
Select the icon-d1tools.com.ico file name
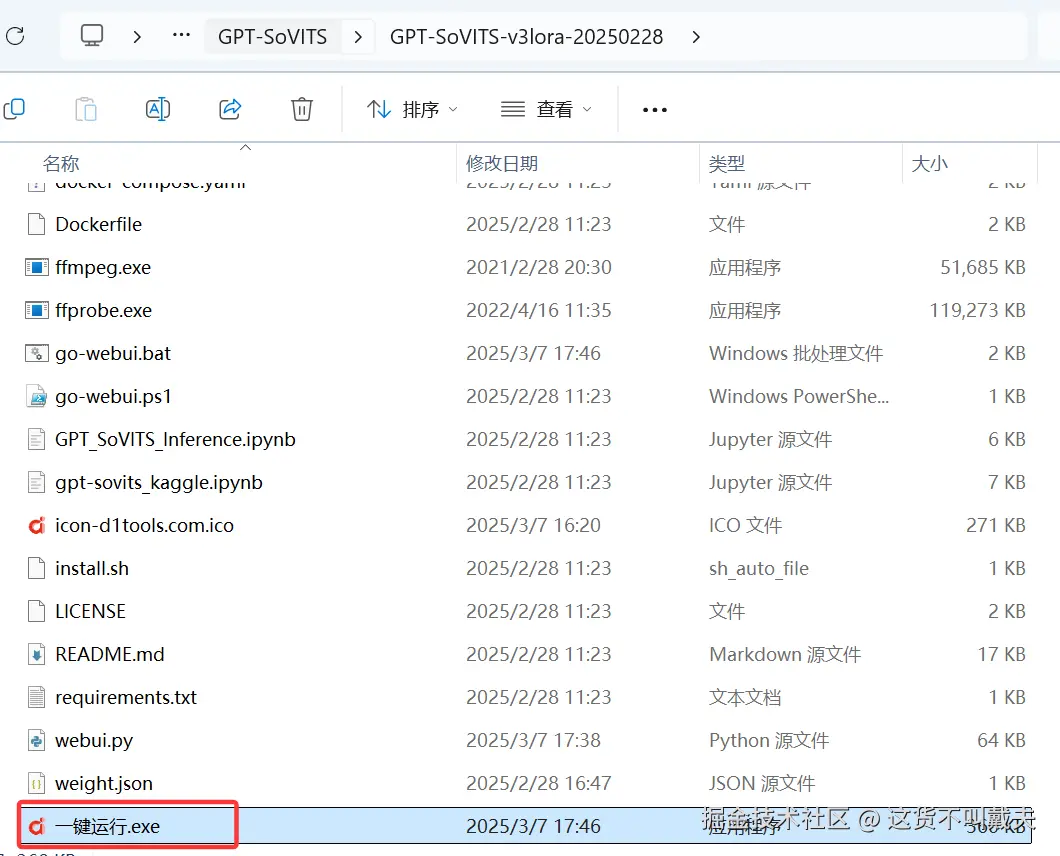pos(145,525)
